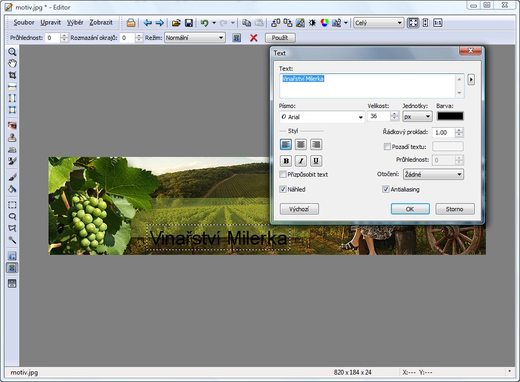Select the Horizon alignment tool
This screenshot has height=382, width=520.
click(12, 87)
